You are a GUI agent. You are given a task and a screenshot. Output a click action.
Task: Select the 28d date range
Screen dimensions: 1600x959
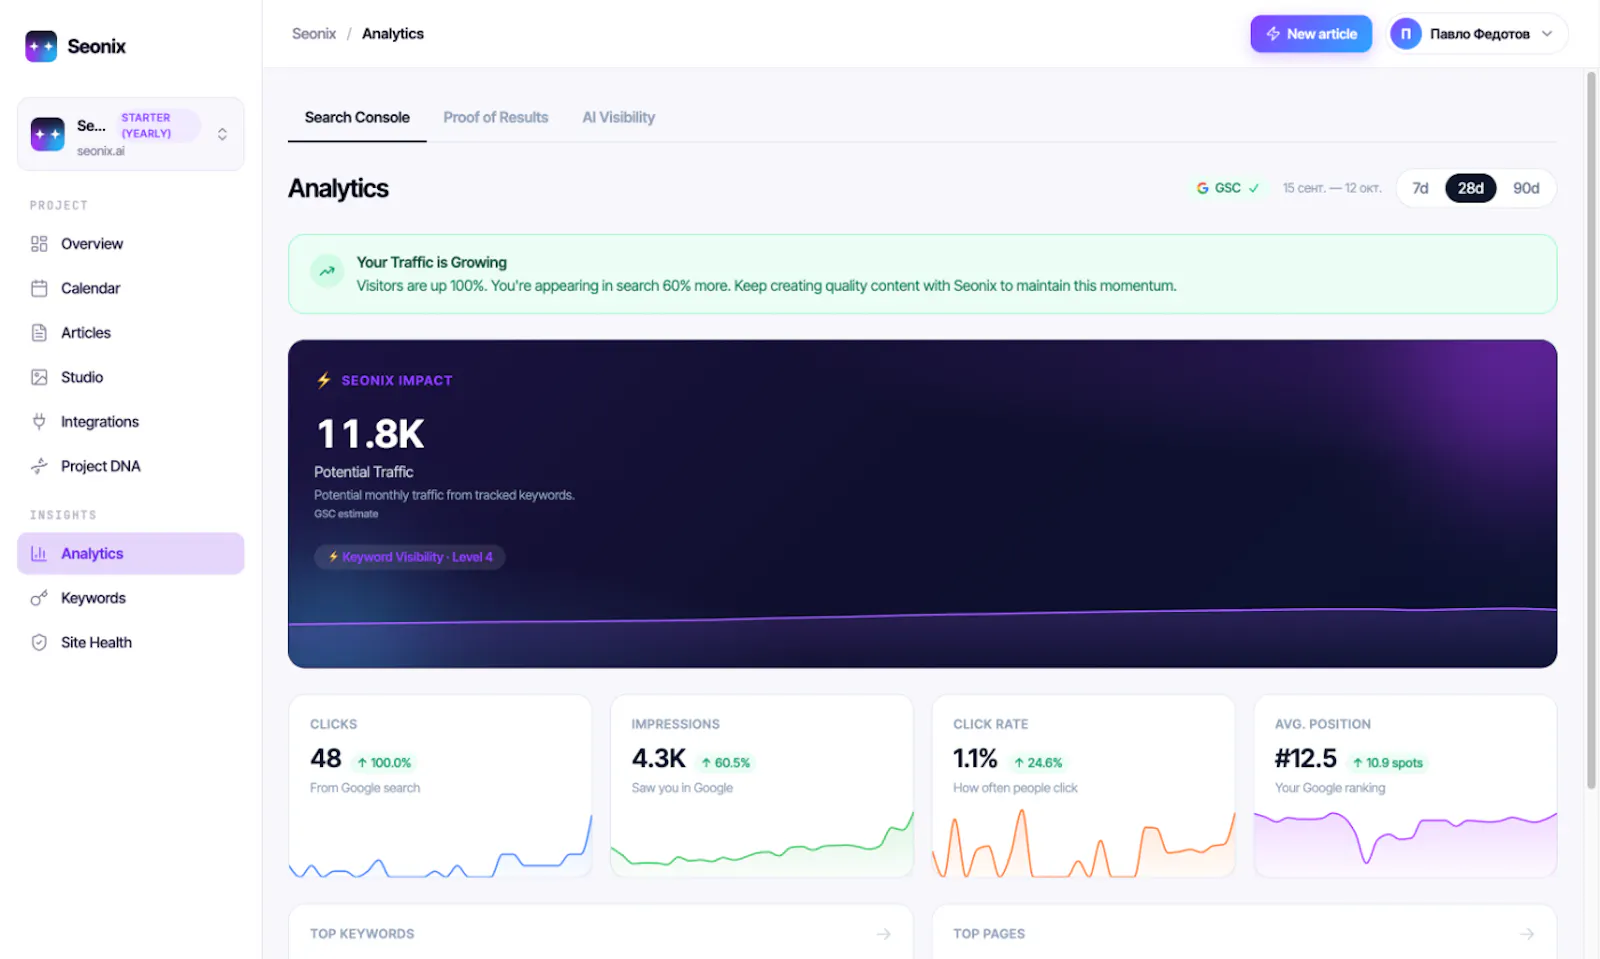pyautogui.click(x=1471, y=188)
